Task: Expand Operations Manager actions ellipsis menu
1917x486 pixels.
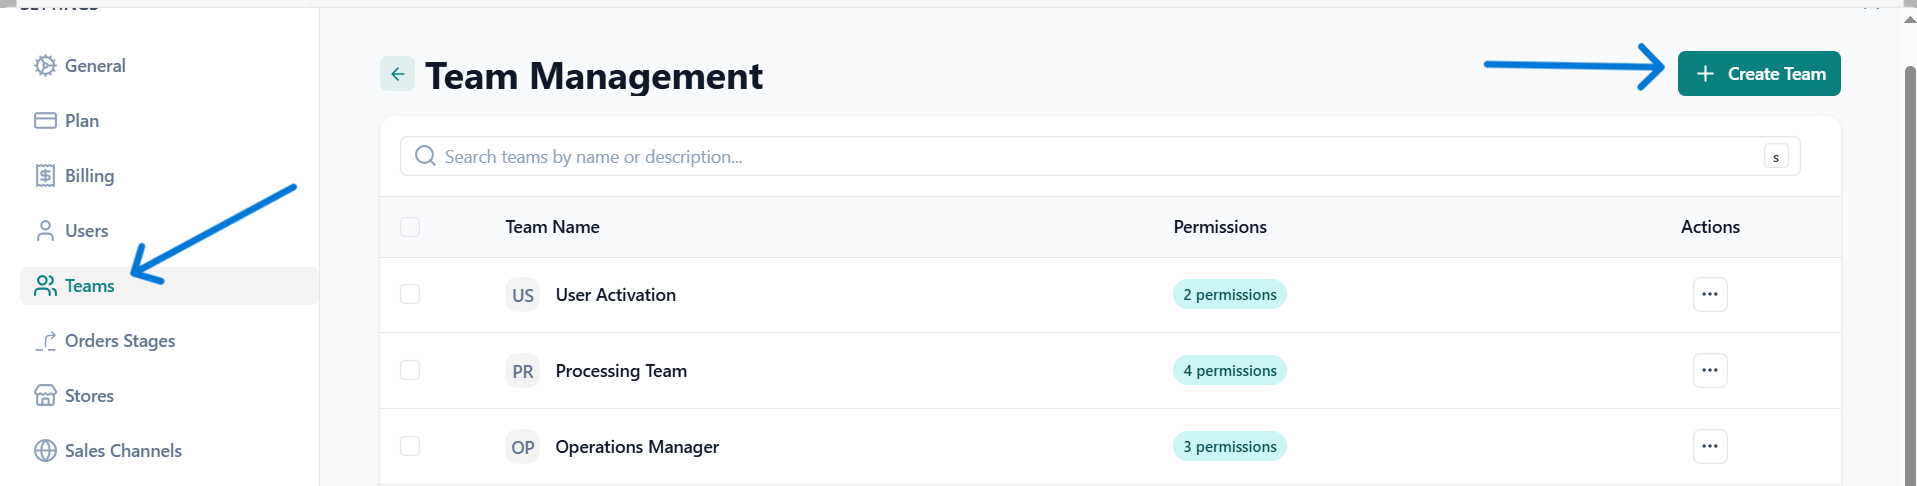Action: pos(1710,446)
